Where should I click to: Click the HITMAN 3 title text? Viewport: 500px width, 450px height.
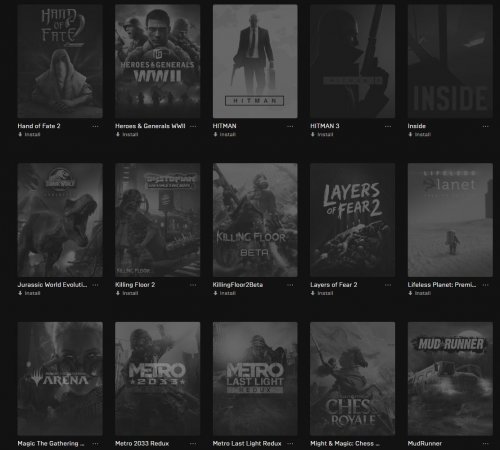(x=325, y=126)
